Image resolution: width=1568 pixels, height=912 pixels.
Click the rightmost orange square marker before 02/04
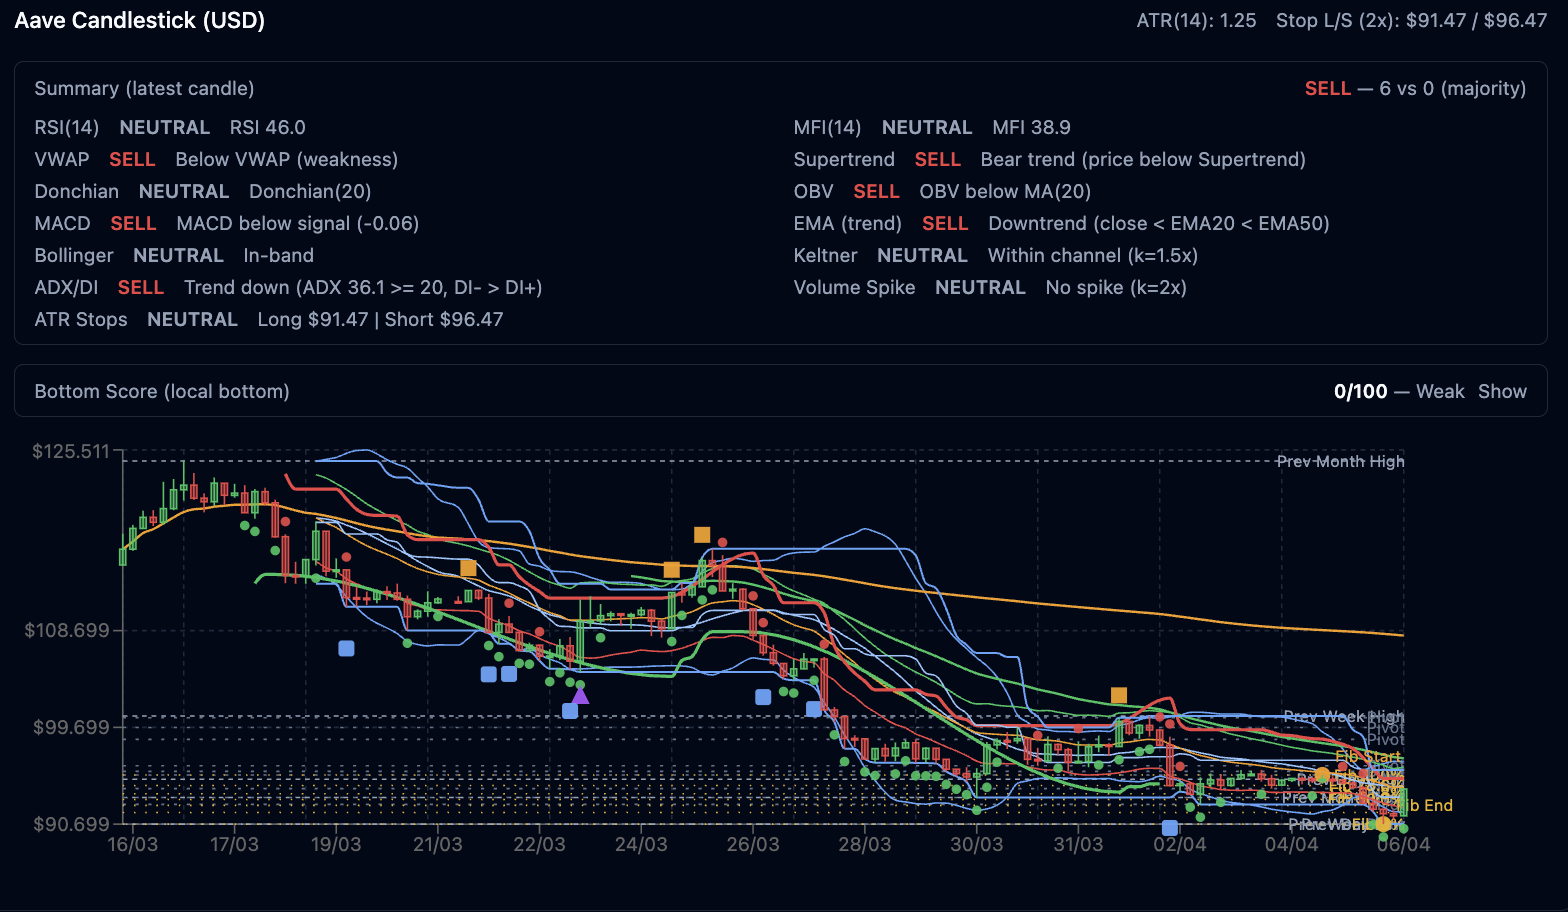click(1119, 695)
